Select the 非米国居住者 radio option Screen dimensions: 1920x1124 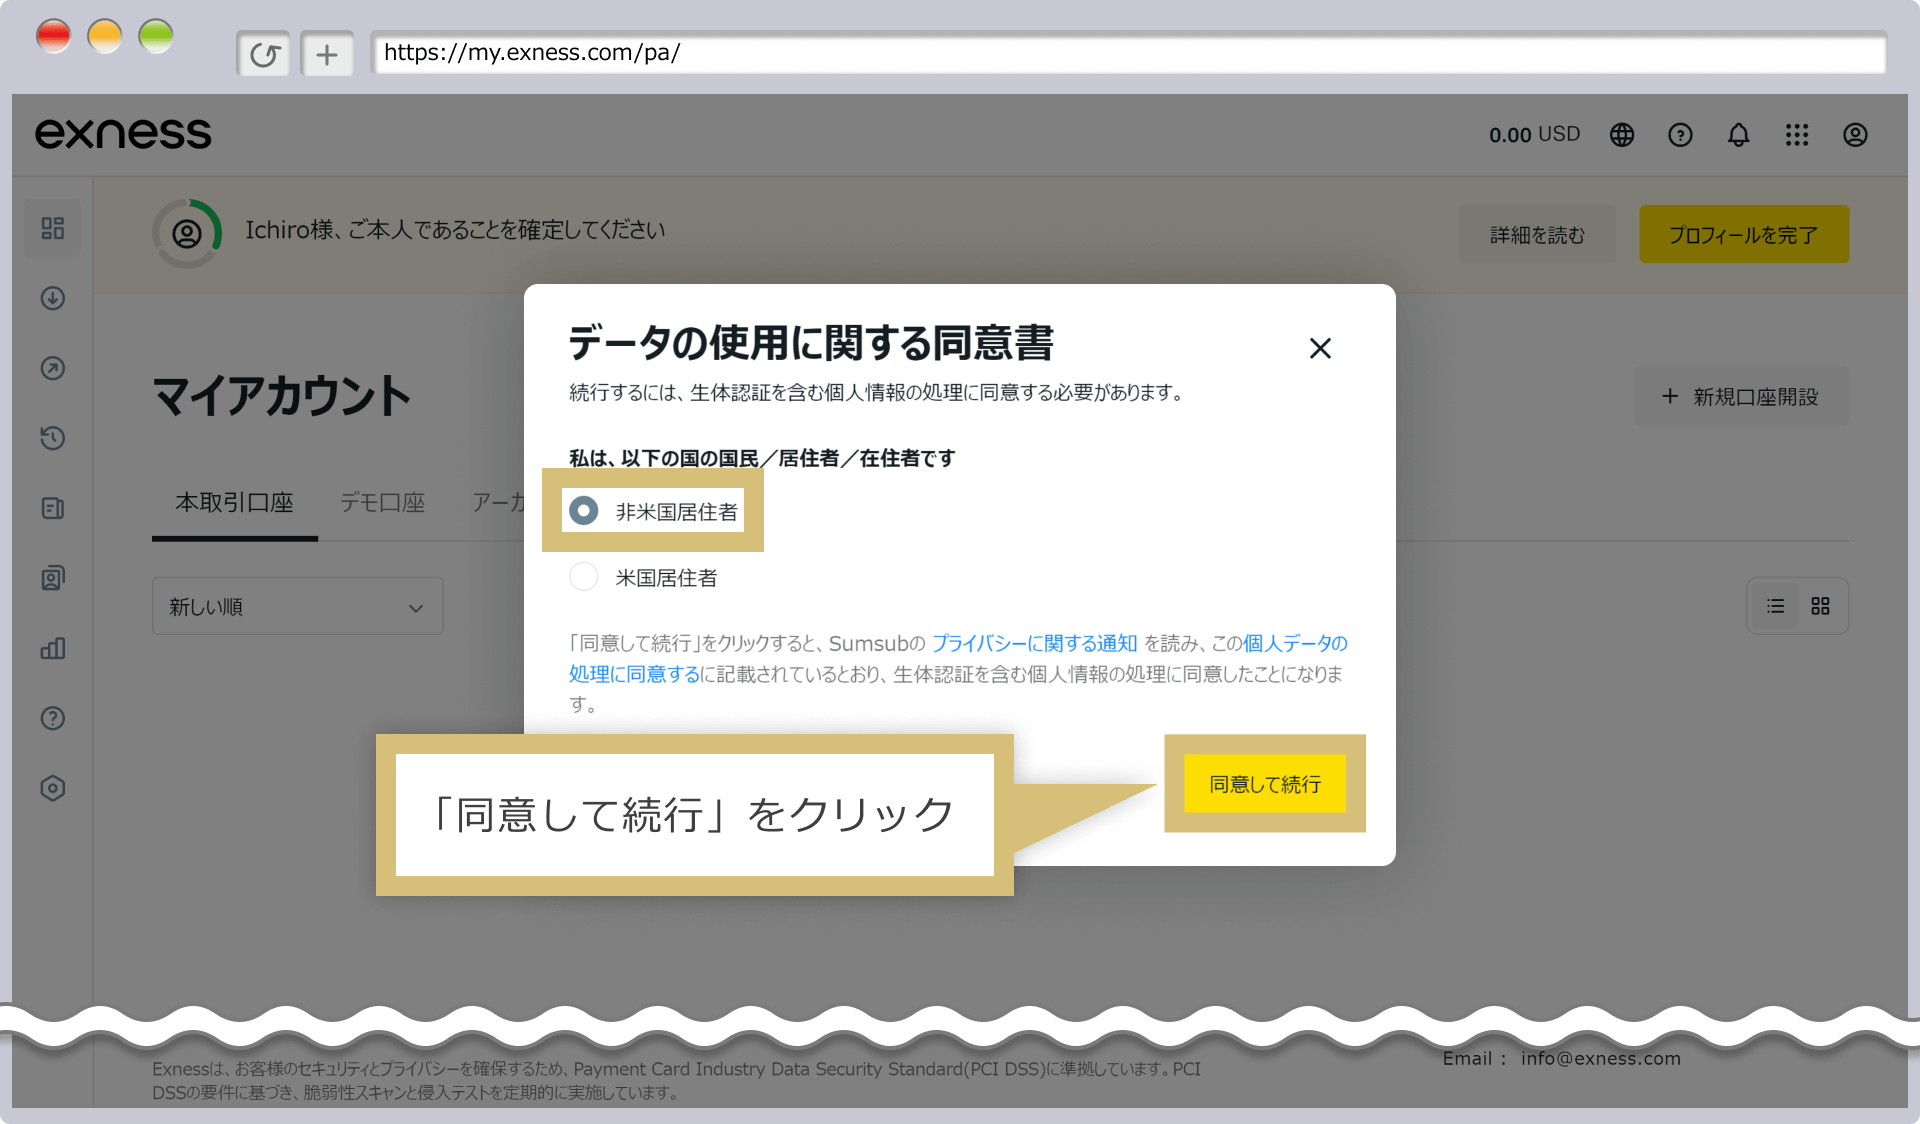(x=583, y=511)
